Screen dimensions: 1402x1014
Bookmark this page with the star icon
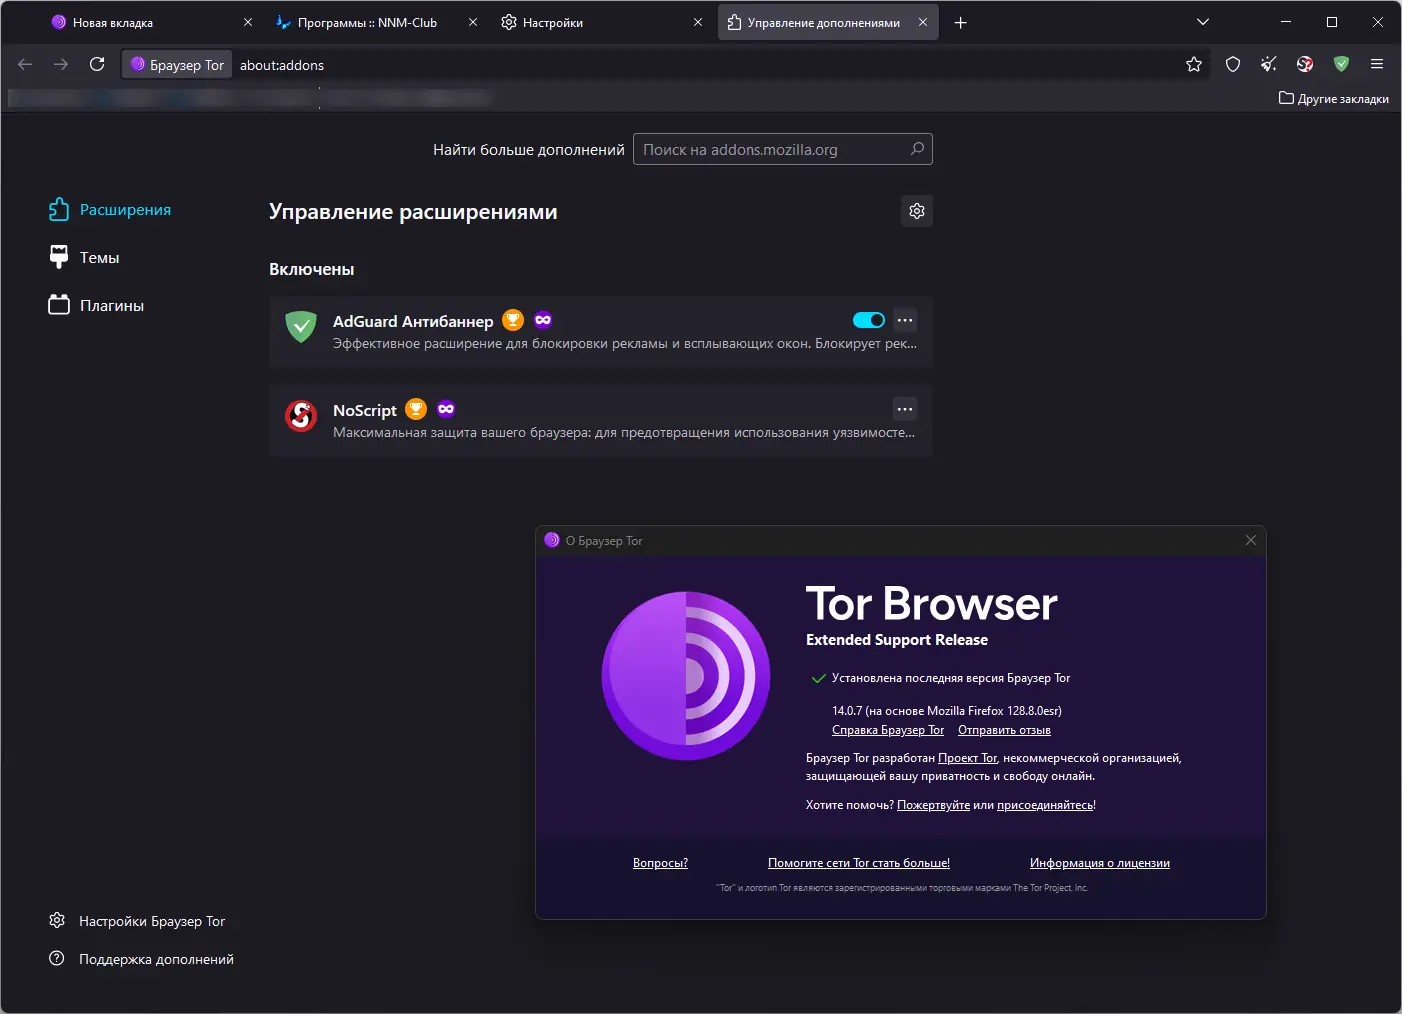[1194, 64]
